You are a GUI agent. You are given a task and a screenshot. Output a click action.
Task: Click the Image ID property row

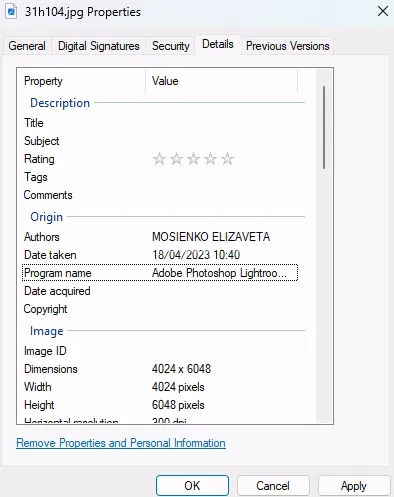click(160, 351)
